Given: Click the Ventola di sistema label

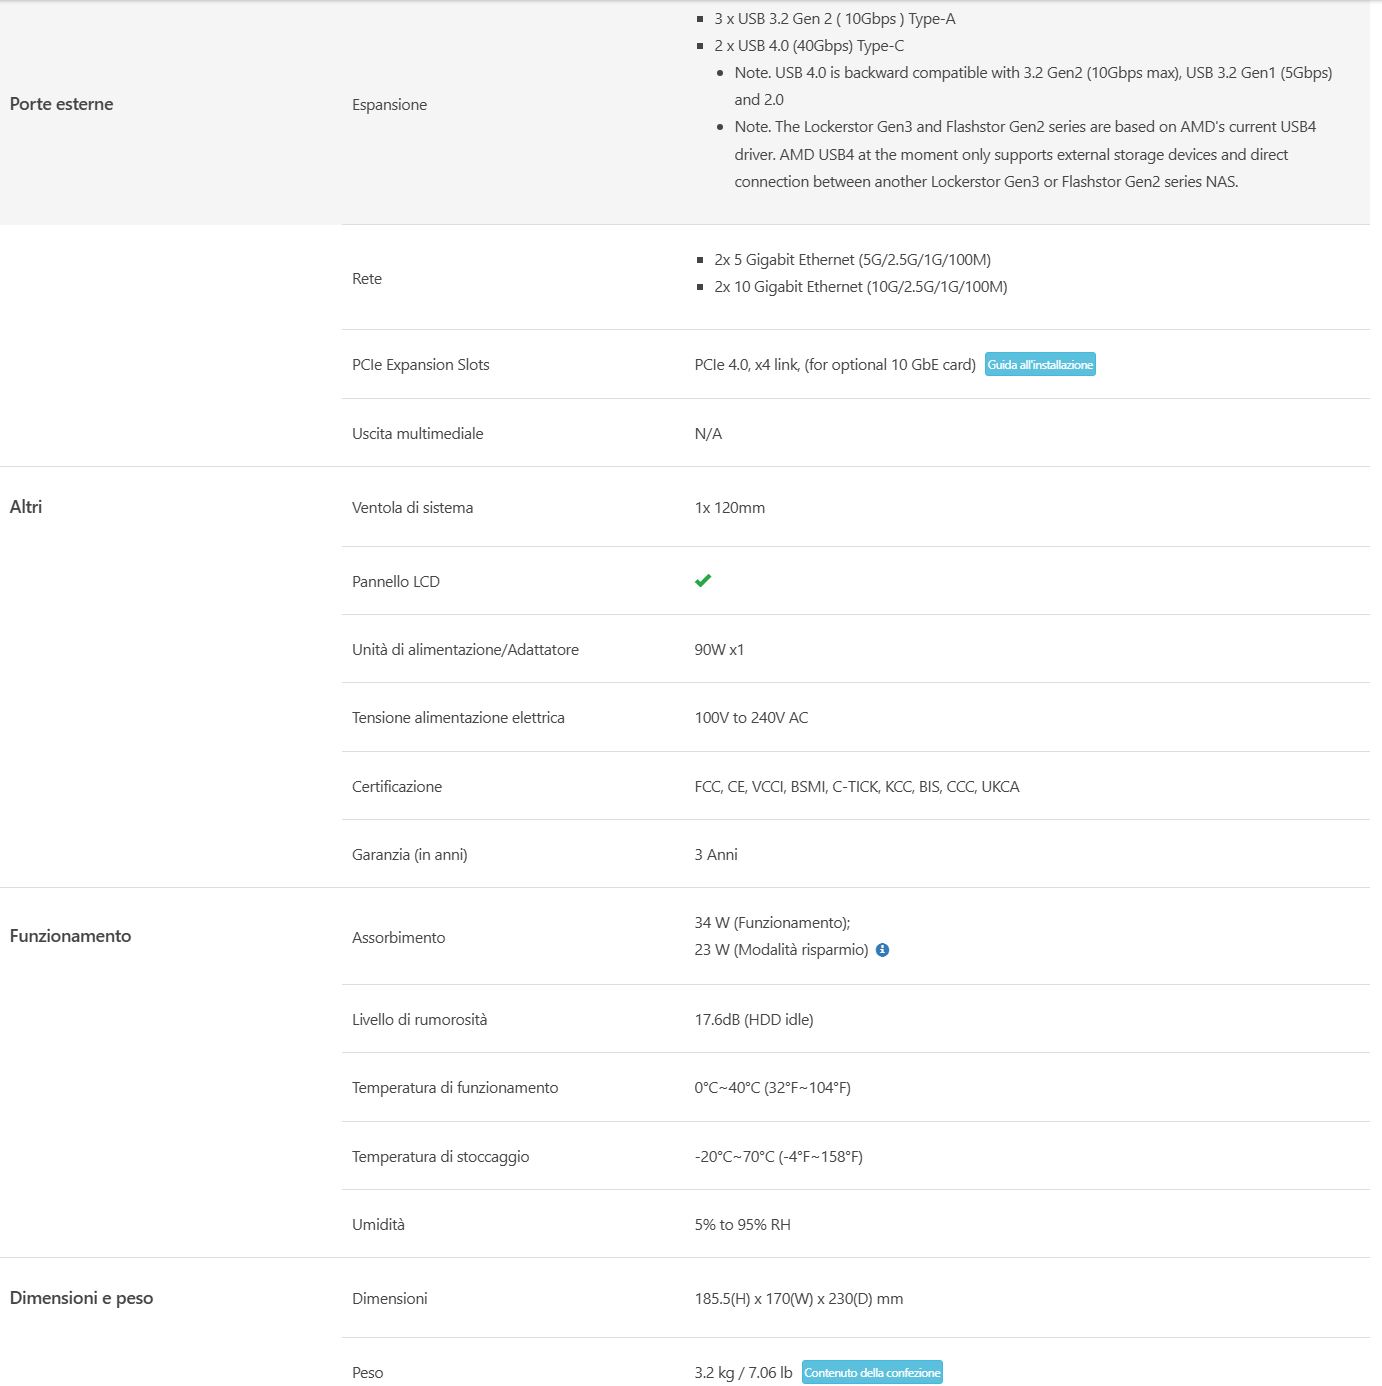Looking at the screenshot, I should point(413,508).
